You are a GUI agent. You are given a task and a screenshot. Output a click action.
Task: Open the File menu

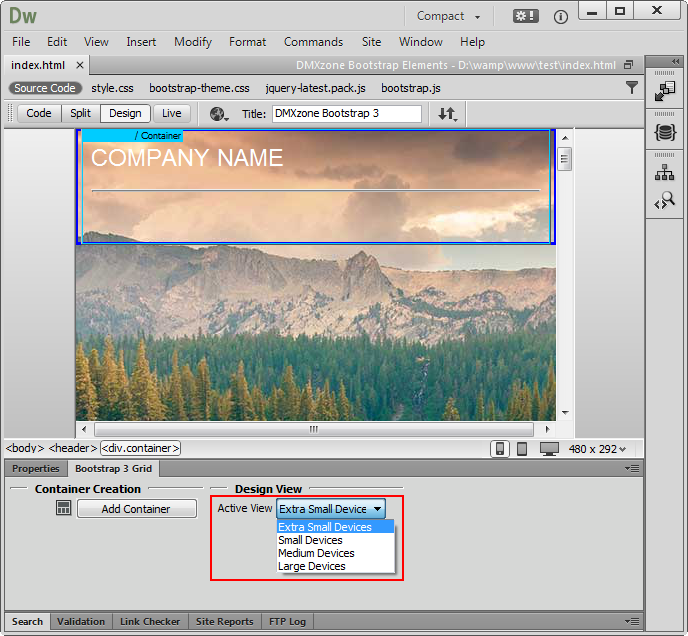[x=21, y=42]
